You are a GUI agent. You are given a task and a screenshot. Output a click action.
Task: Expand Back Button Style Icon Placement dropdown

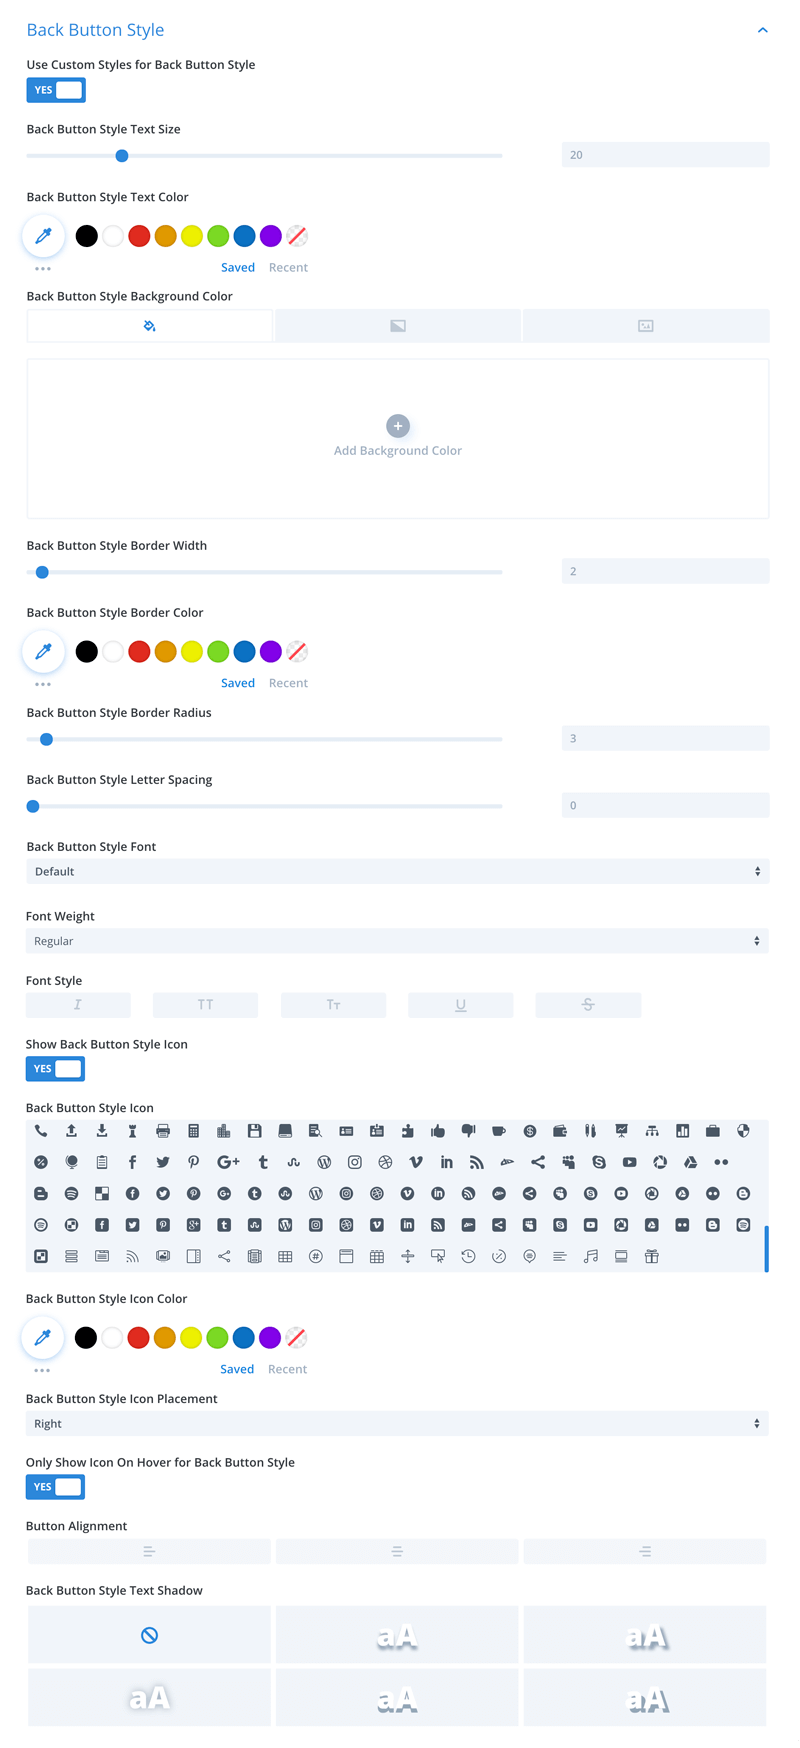click(397, 1424)
